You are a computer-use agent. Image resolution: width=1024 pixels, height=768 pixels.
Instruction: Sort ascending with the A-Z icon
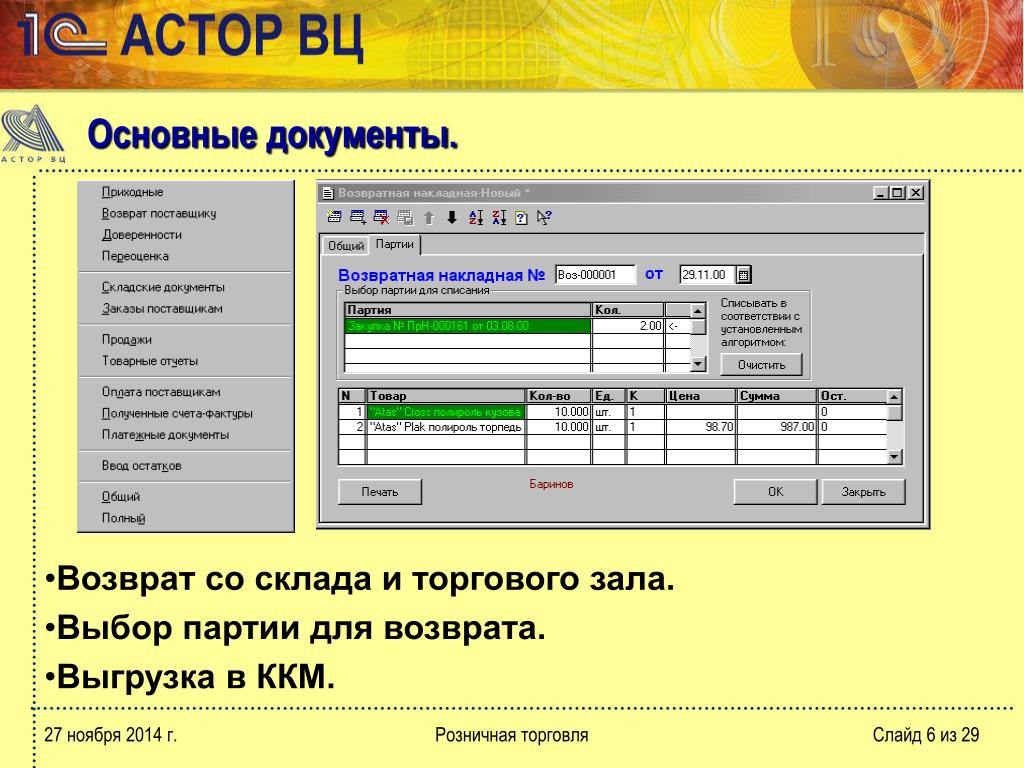coord(476,217)
